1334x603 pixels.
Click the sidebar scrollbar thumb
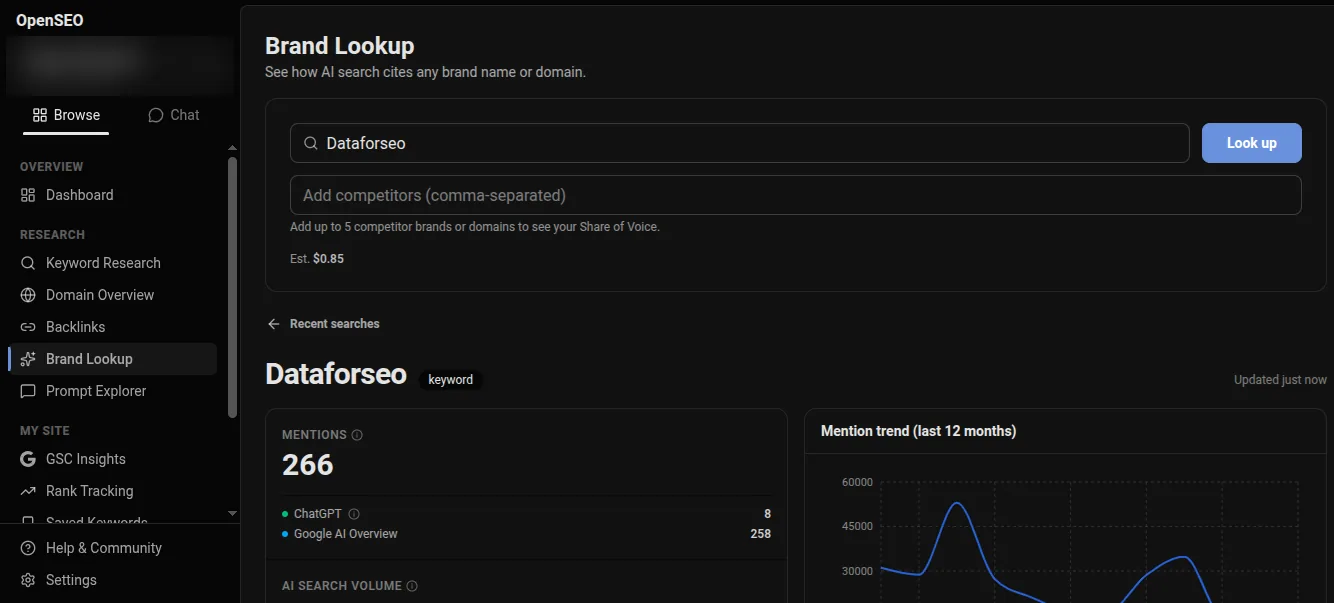tap(233, 287)
